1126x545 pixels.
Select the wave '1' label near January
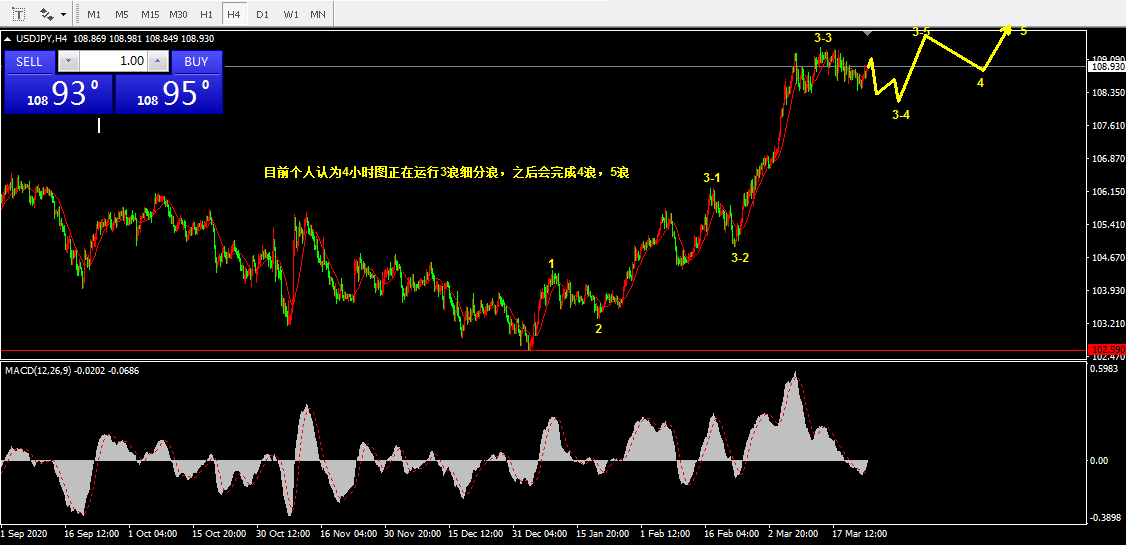click(x=552, y=264)
